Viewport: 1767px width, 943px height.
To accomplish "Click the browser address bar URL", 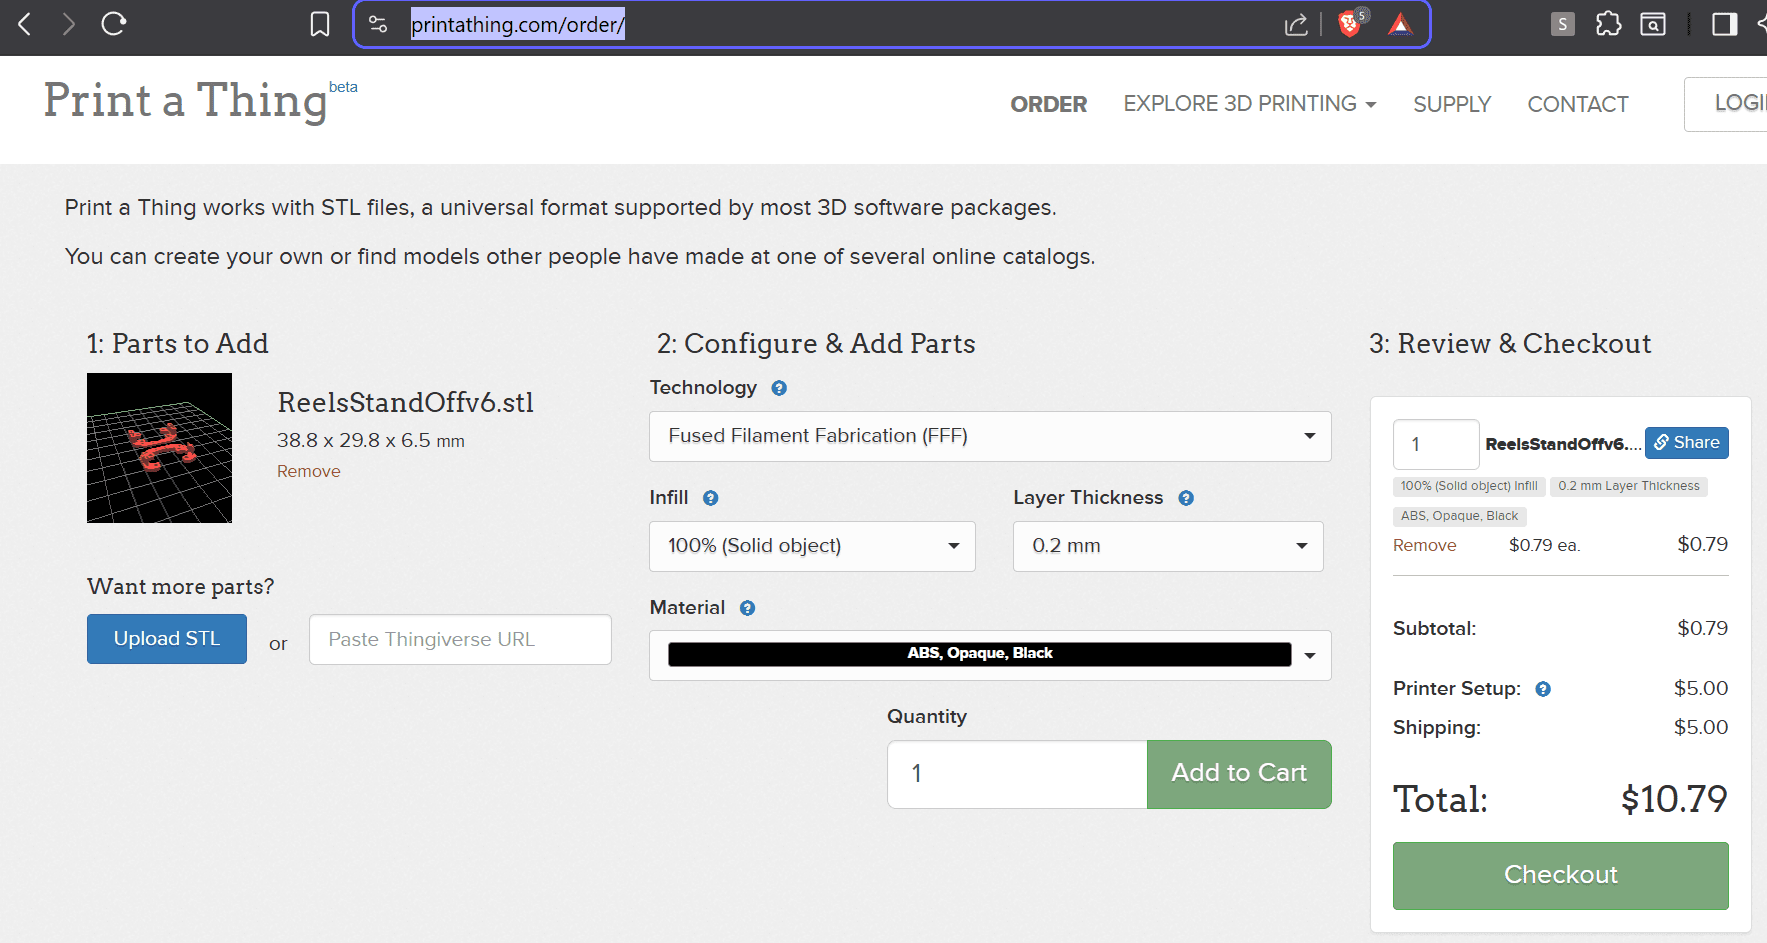I will pos(518,24).
